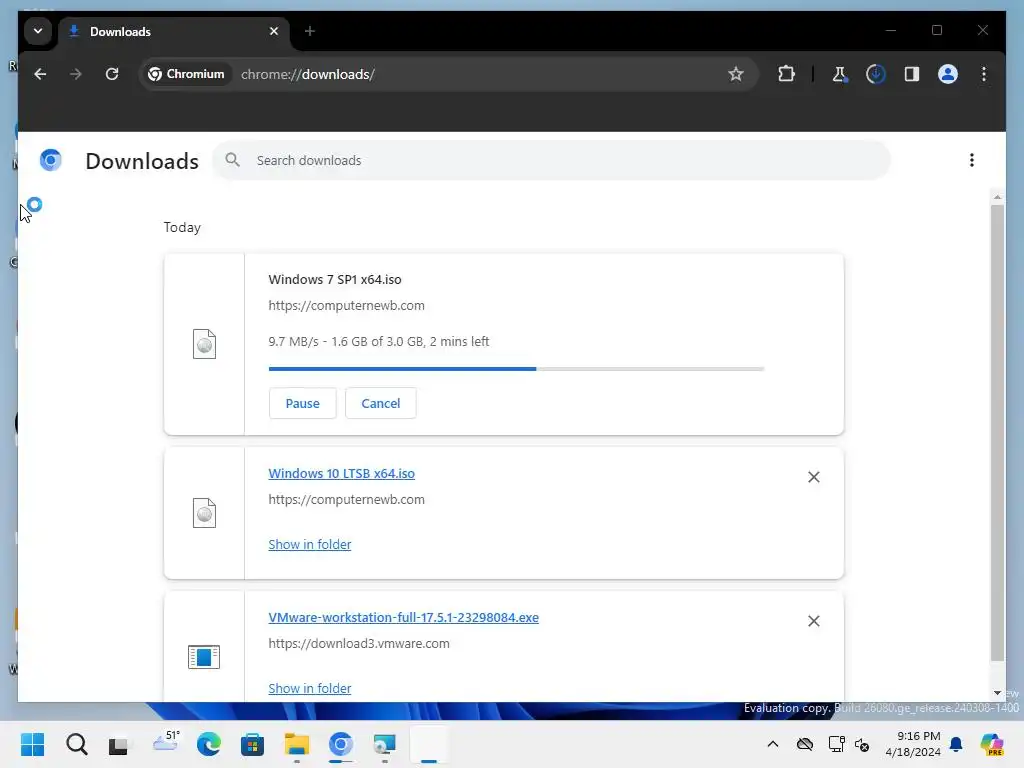The height and width of the screenshot is (768, 1024).
Task: Open the 9:16 PM clock and calendar
Action: point(913,744)
